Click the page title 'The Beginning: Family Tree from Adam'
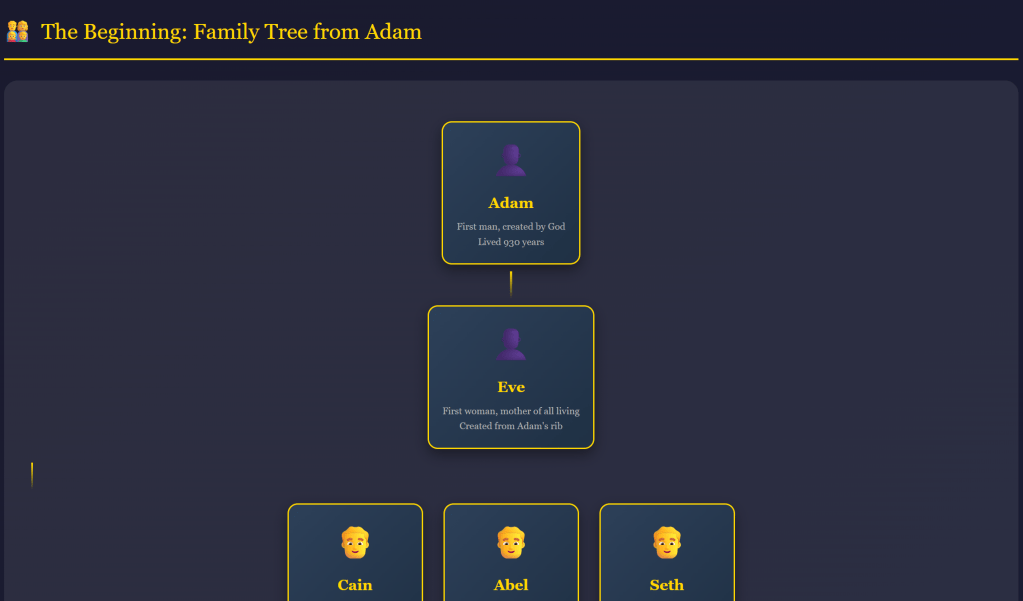Image resolution: width=1023 pixels, height=601 pixels. 230,32
